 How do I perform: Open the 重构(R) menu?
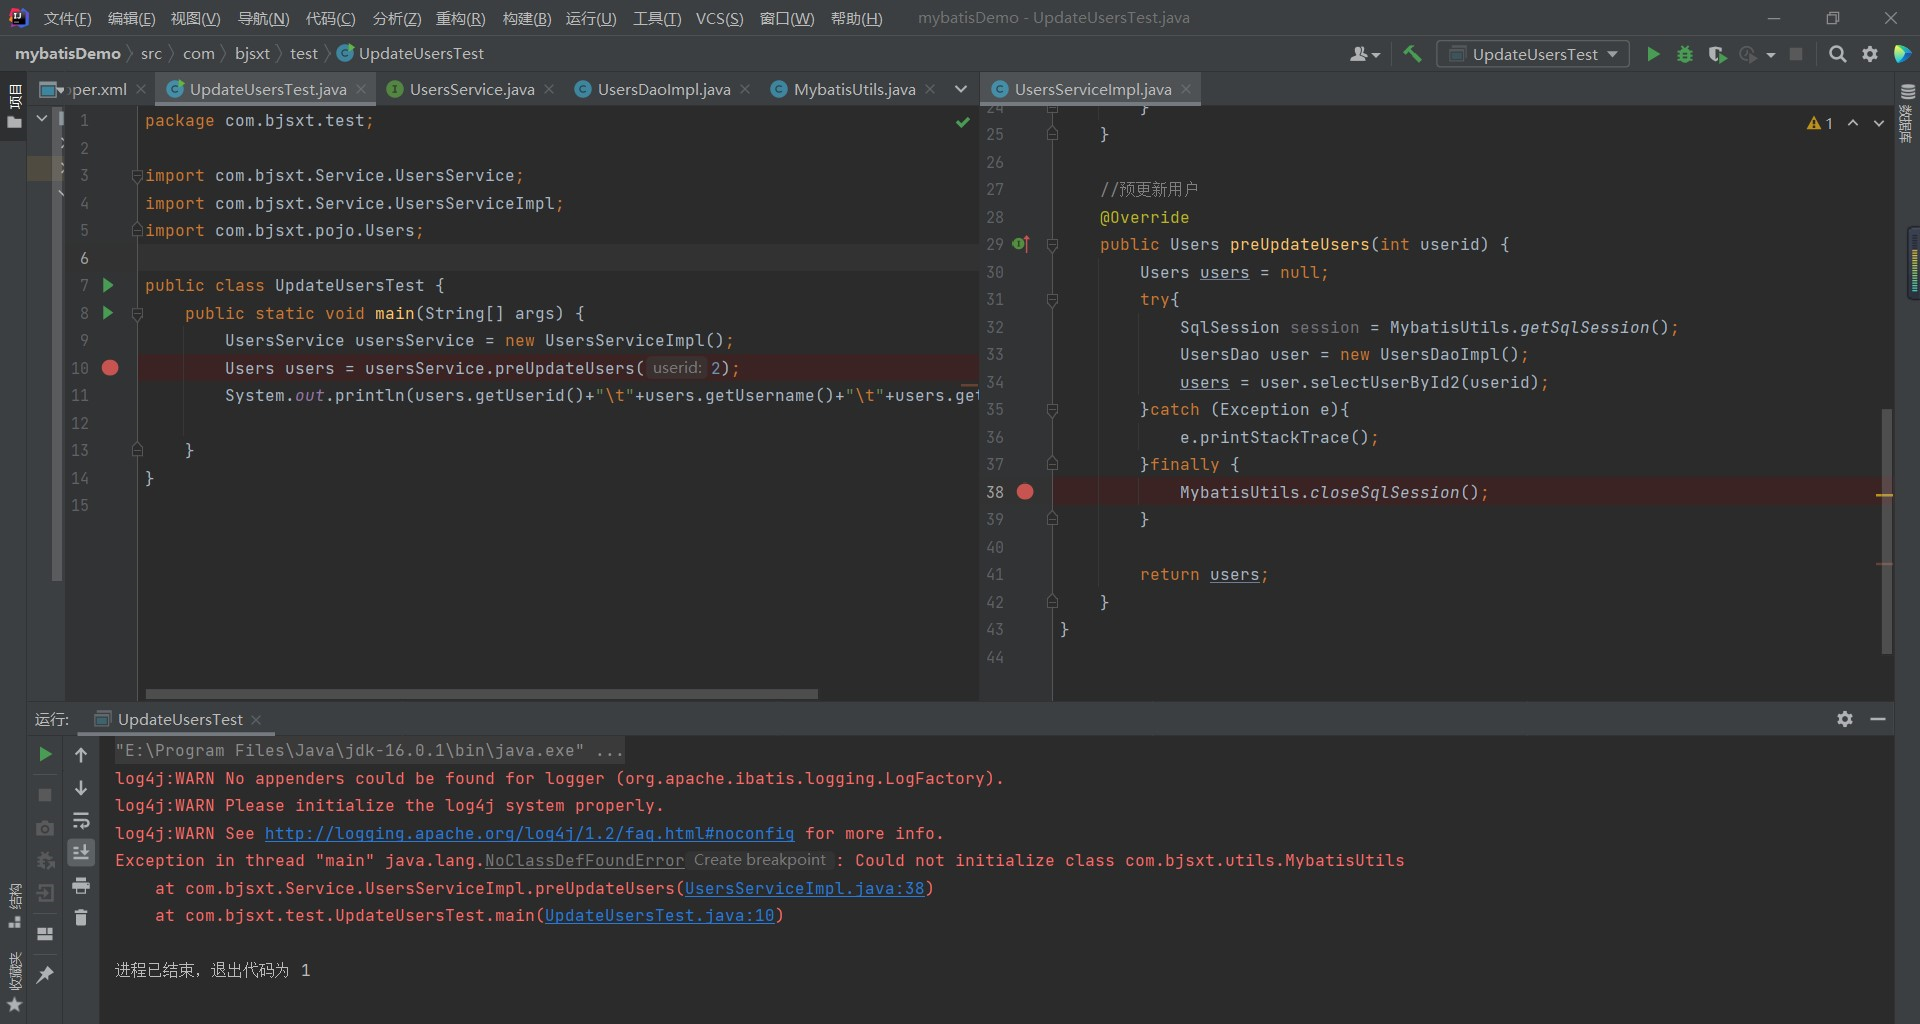(461, 18)
